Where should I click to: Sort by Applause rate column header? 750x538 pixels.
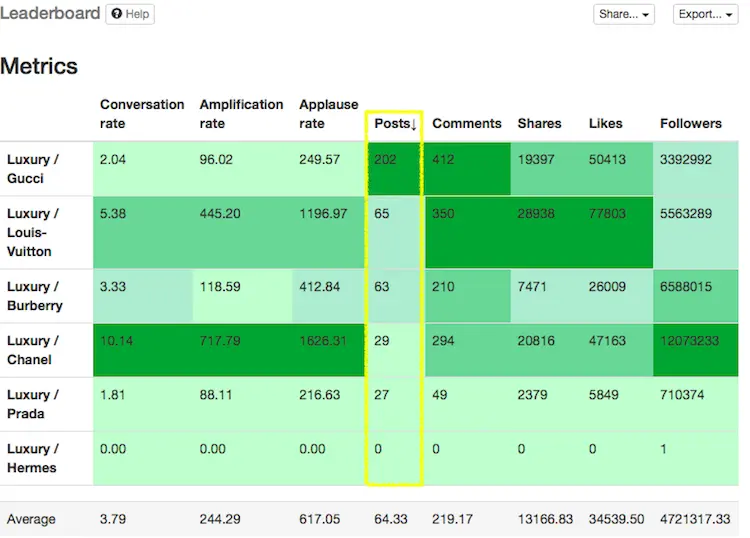tap(329, 114)
